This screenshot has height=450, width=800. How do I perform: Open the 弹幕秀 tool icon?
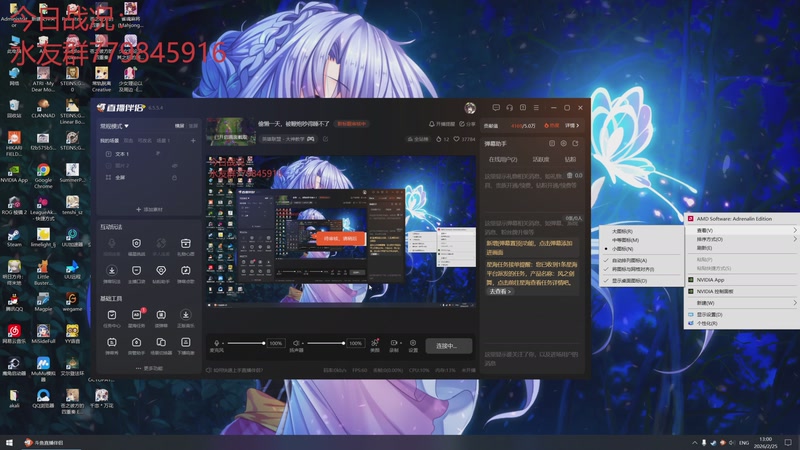(112, 342)
